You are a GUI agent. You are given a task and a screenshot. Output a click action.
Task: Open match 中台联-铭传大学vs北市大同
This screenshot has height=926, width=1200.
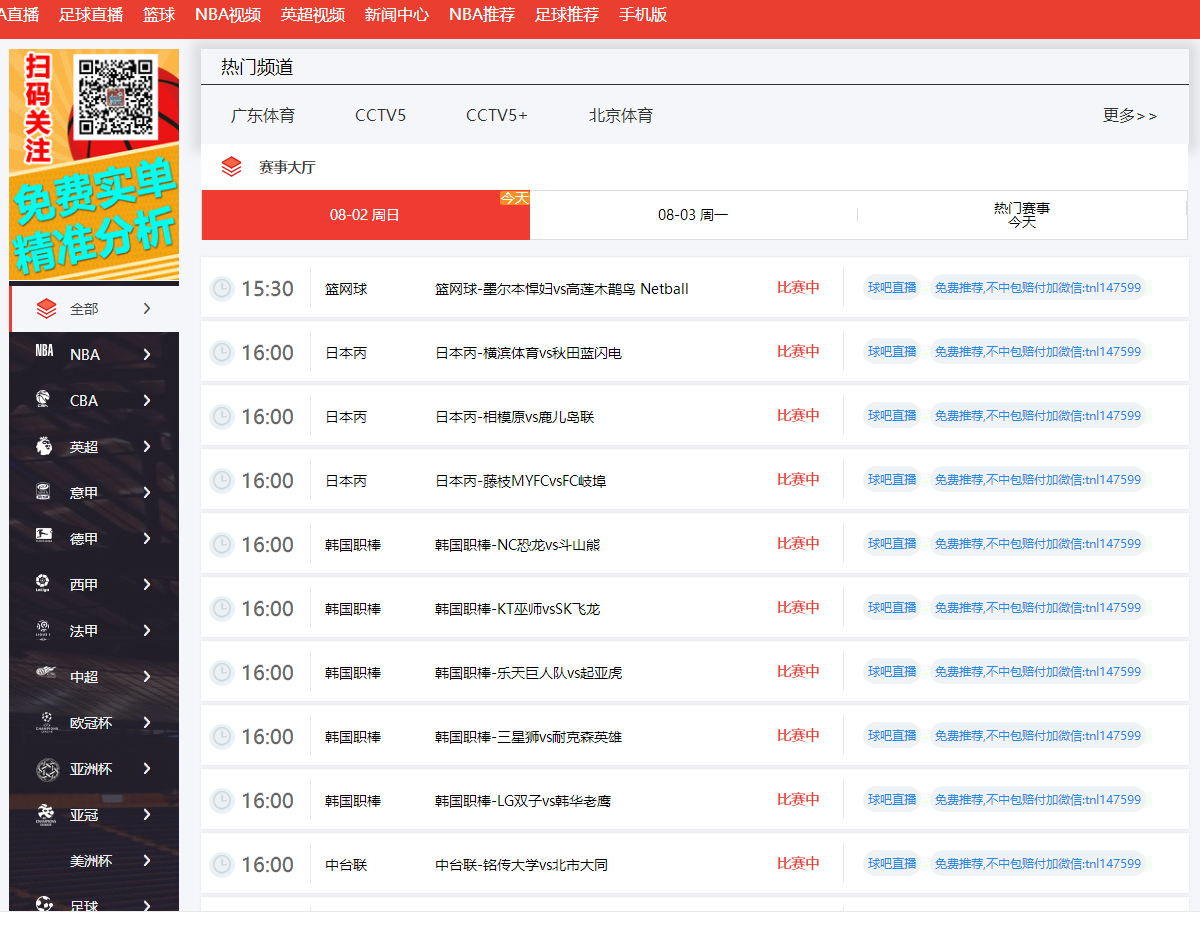click(521, 865)
